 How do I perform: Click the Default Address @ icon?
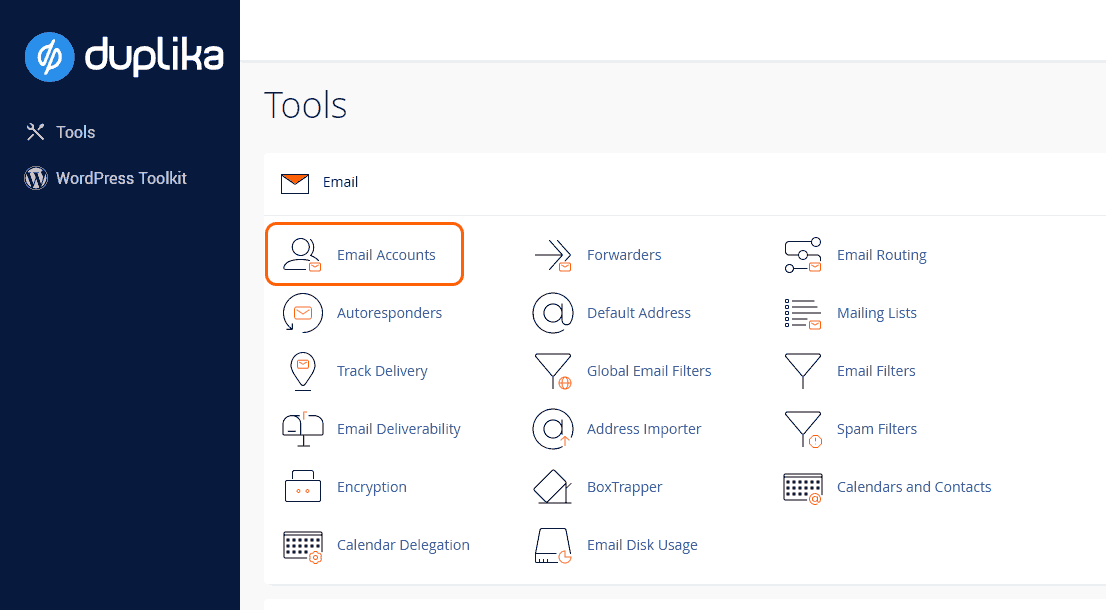click(x=552, y=313)
